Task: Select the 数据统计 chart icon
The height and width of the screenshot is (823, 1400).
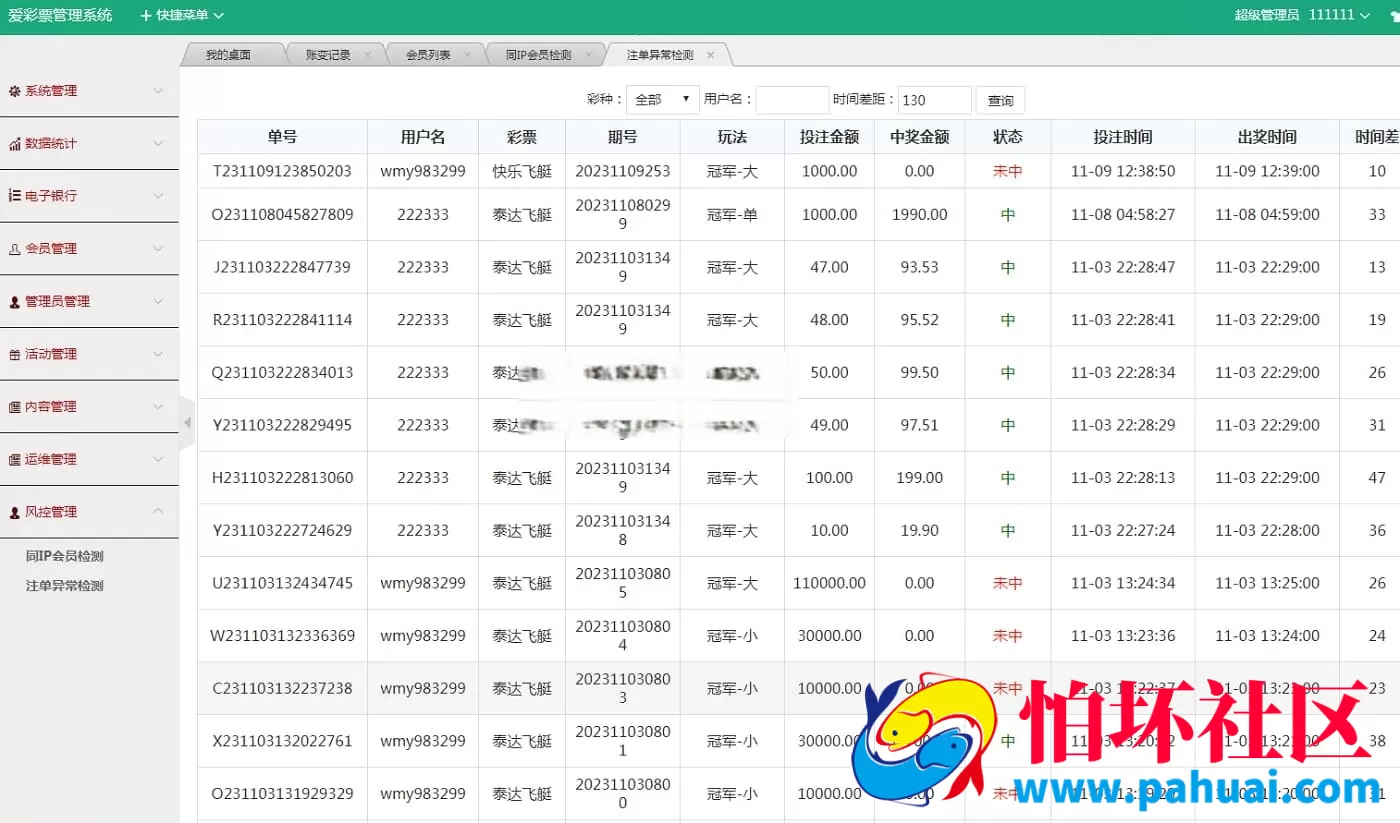Action: (14, 143)
